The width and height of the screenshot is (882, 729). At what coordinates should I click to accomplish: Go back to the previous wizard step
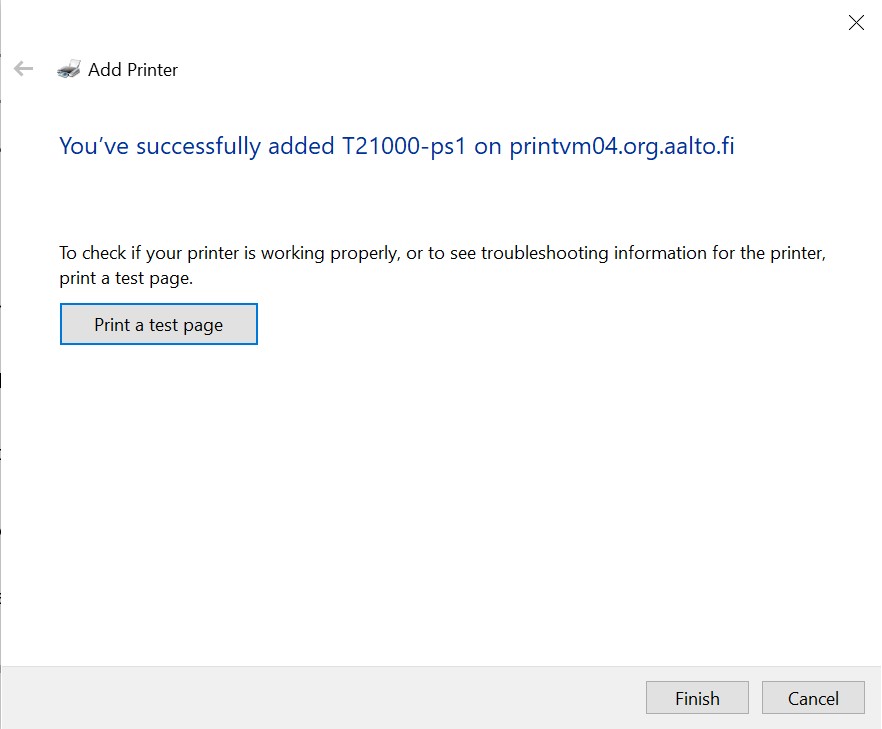pyautogui.click(x=24, y=69)
